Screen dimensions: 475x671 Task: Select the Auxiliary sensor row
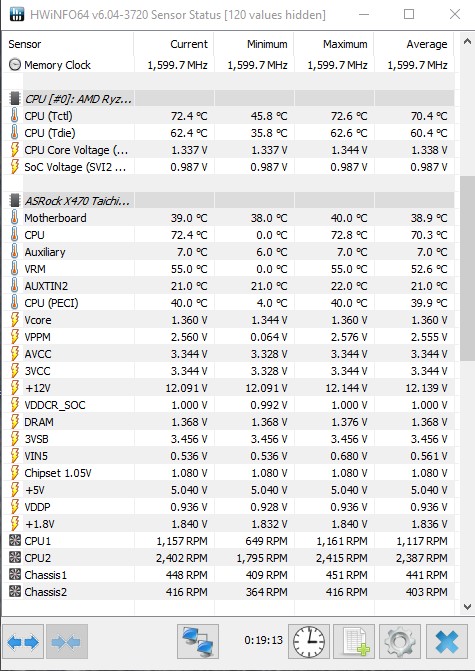coord(230,252)
